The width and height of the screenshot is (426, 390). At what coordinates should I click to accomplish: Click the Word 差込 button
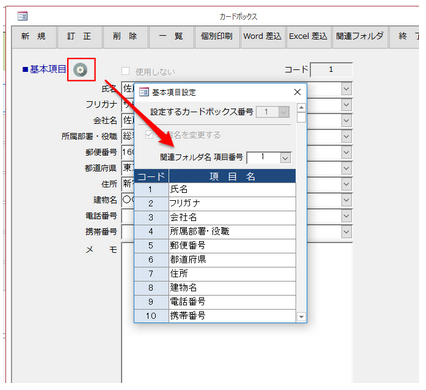263,37
